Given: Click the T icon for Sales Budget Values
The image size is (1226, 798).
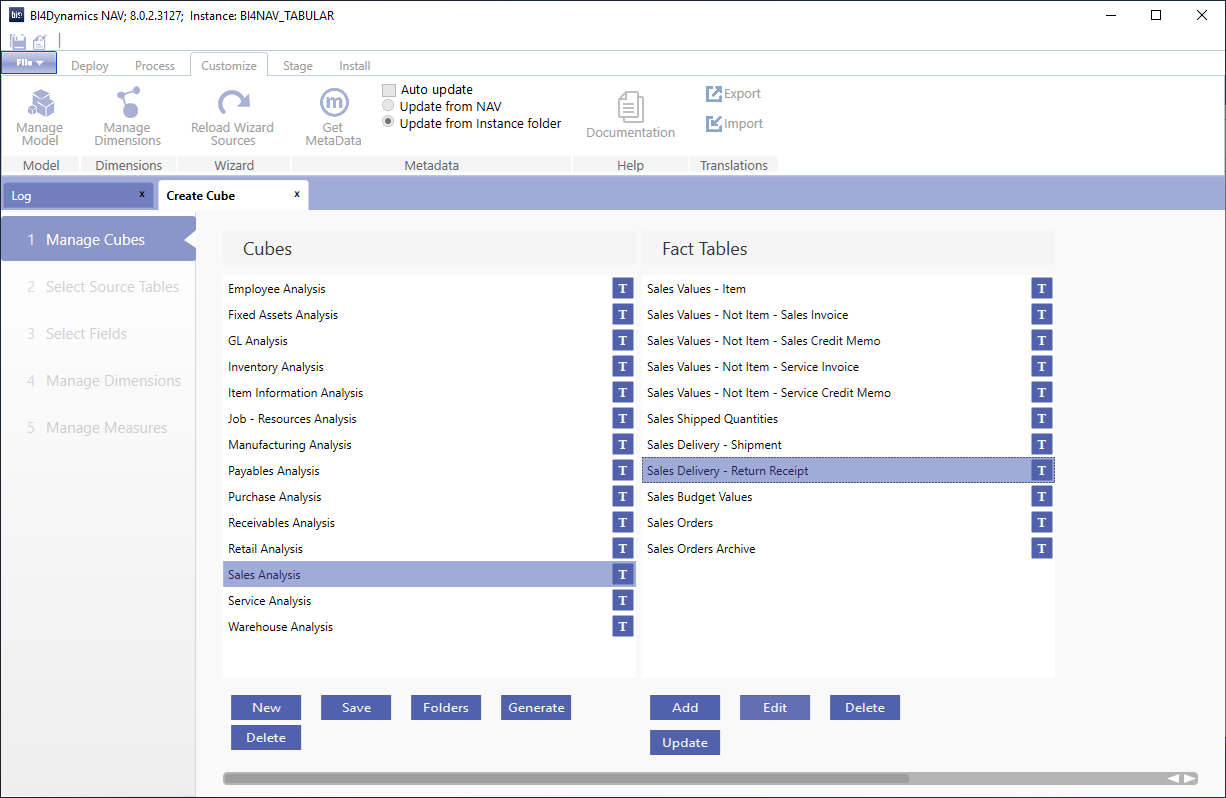Looking at the screenshot, I should 1042,497.
